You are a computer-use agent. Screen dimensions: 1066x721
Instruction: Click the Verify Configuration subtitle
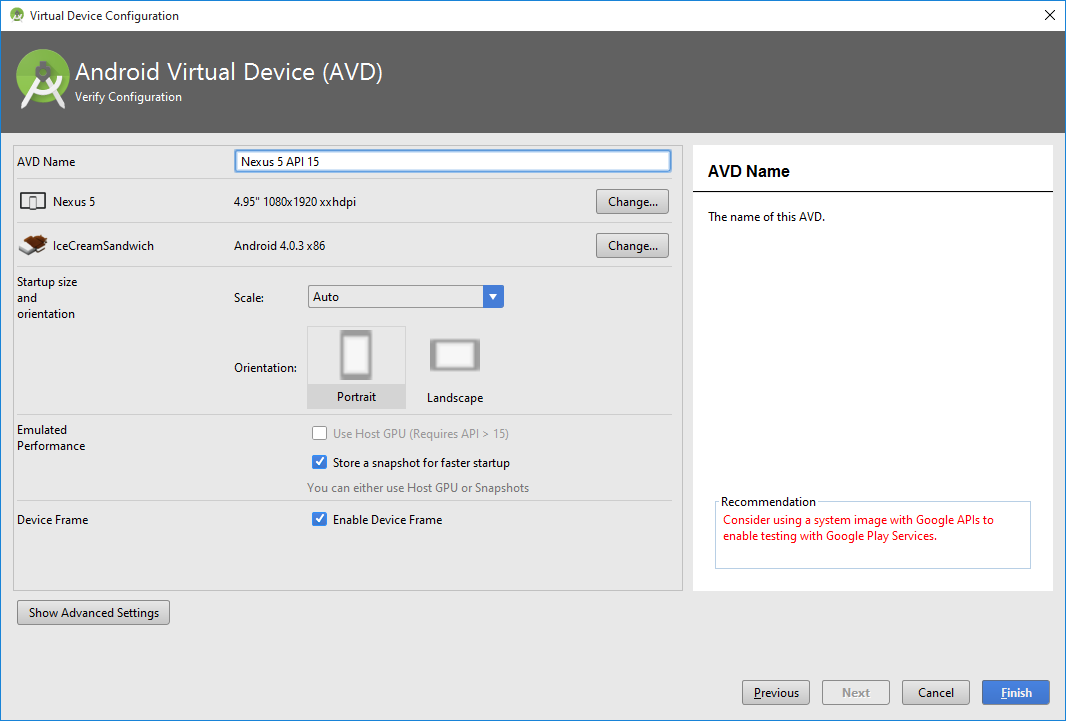point(128,97)
